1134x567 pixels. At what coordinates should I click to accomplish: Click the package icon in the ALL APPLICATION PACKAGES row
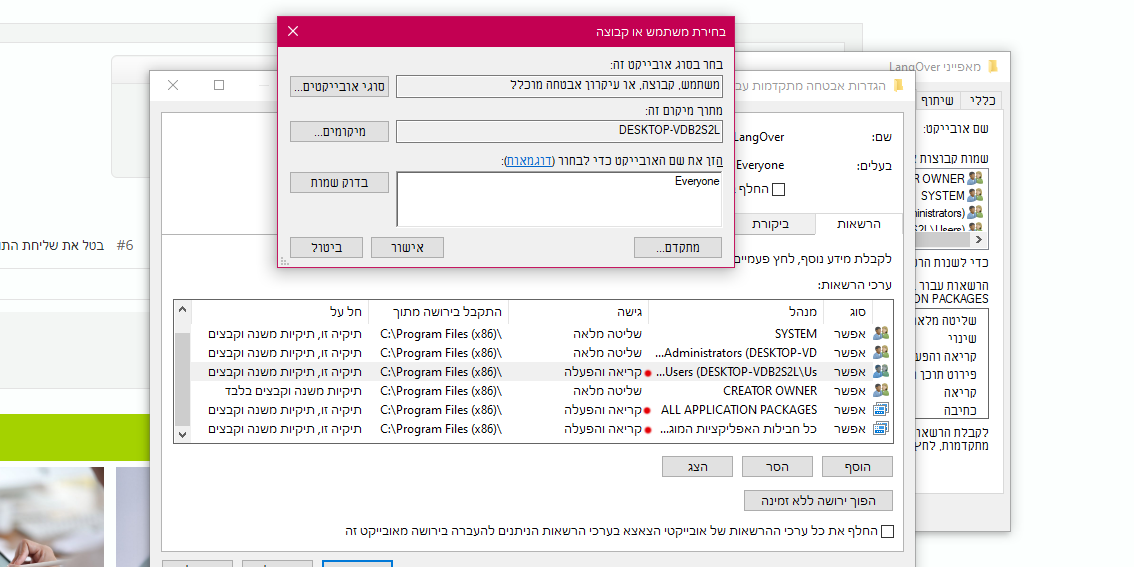[881, 409]
